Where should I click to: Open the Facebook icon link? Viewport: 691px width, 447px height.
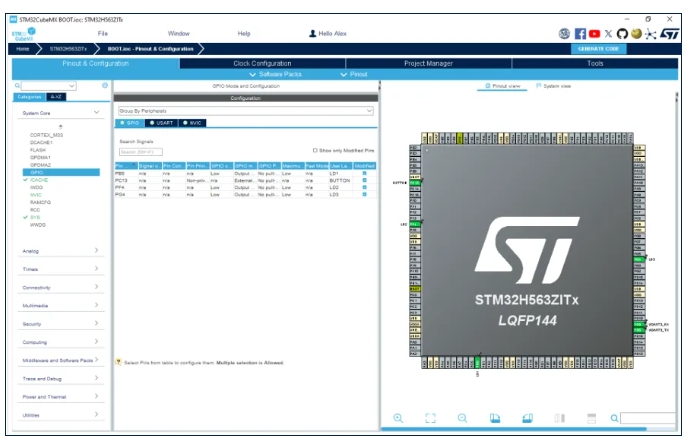coord(580,34)
